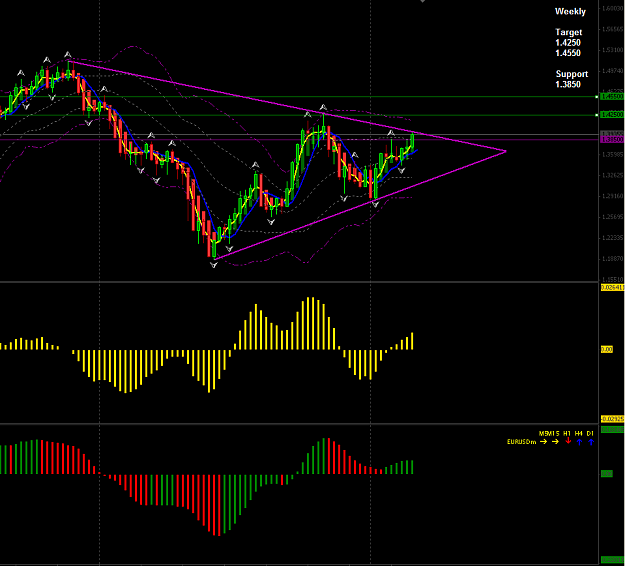Screen dimensions: 625x566
Task: Click the yellow 0.00 histogram level tag
Action: click(x=607, y=350)
